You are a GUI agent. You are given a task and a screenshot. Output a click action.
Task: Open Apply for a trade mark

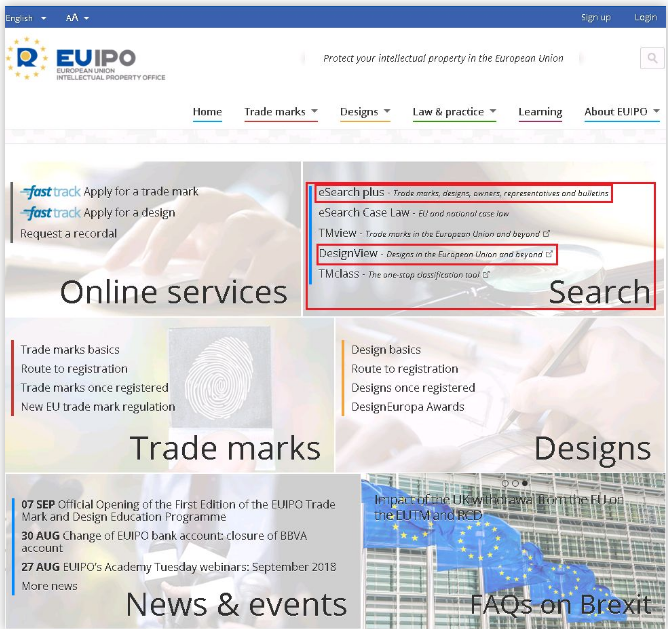(x=141, y=192)
